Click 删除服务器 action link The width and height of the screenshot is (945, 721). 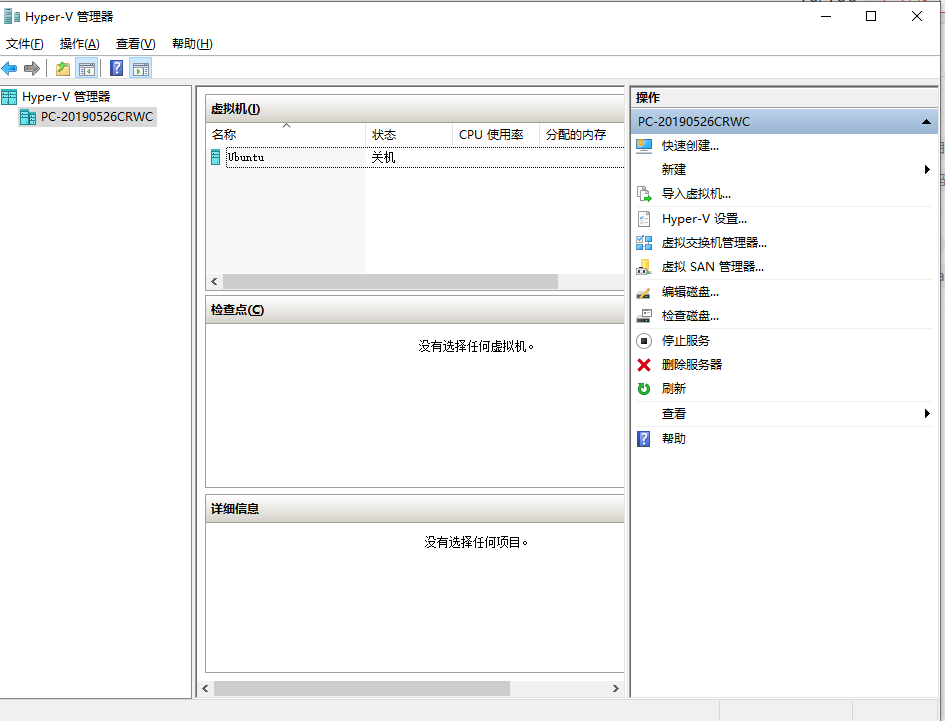coord(692,365)
